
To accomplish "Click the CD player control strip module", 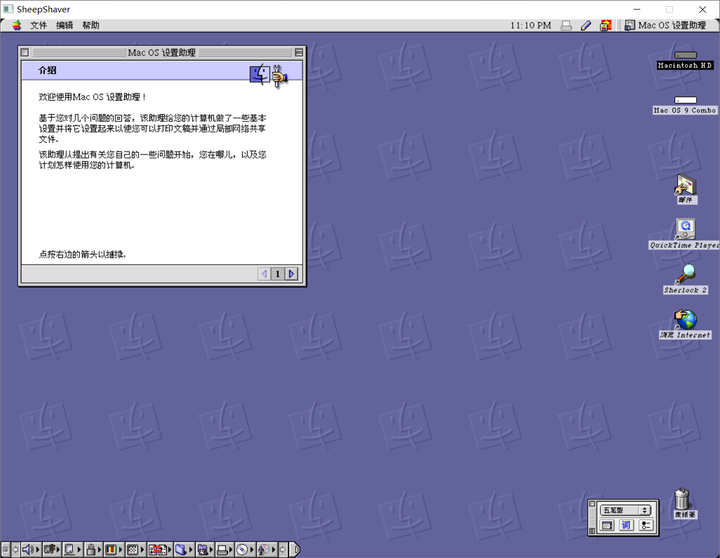I will [x=242, y=549].
